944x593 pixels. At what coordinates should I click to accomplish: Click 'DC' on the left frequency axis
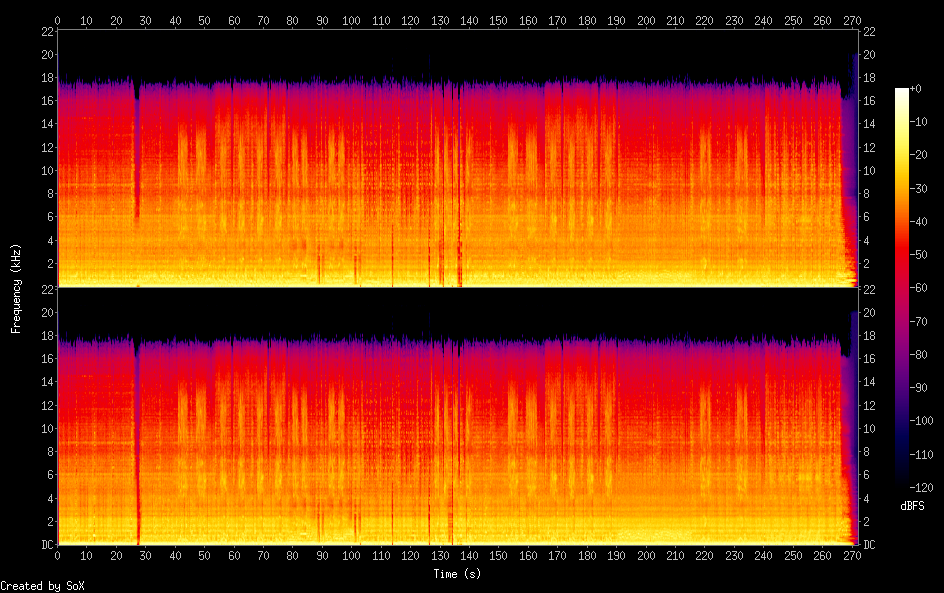48,545
